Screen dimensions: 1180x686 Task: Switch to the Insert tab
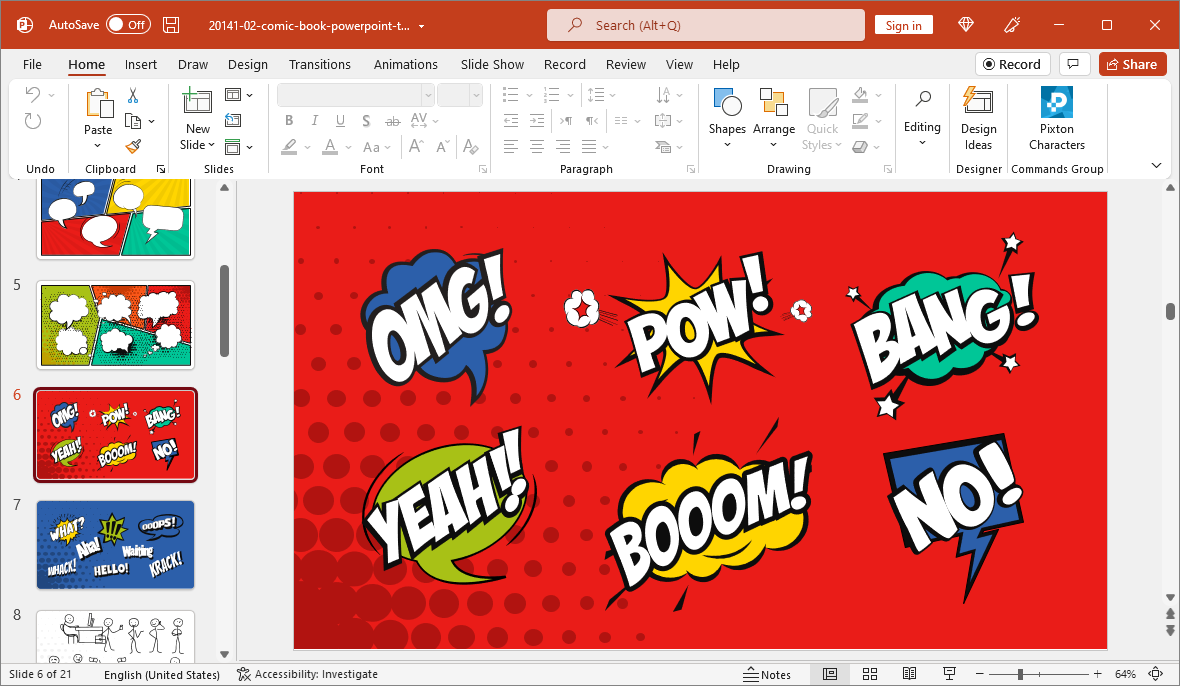[141, 64]
